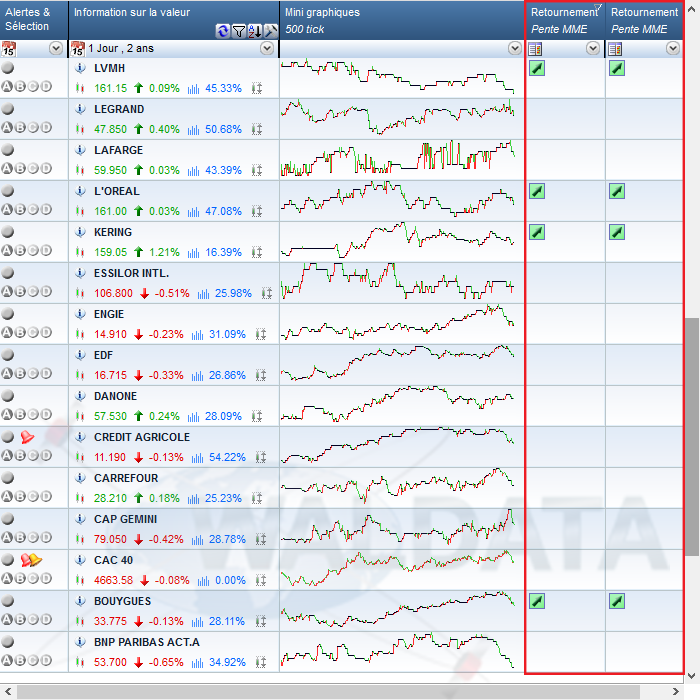Click the green trend arrow in LVMH first Retournement column

(537, 68)
